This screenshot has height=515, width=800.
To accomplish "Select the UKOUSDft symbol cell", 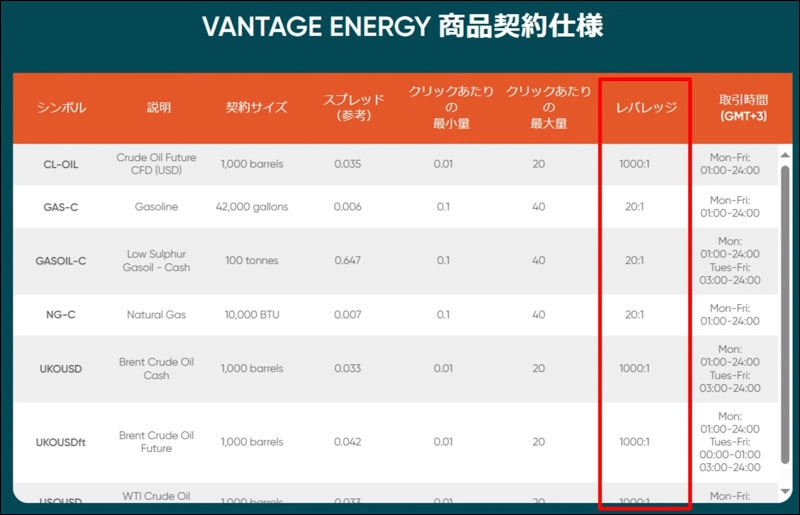I will coord(61,442).
